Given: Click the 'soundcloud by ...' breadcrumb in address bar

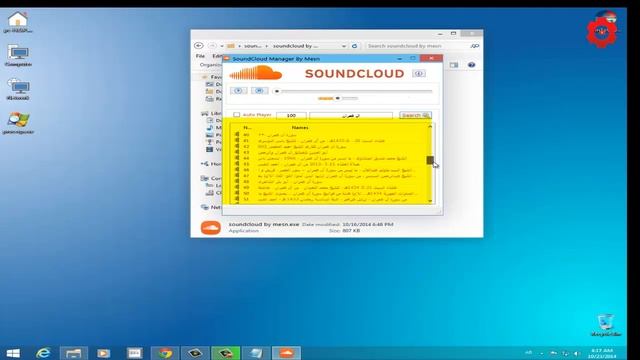Looking at the screenshot, I should pos(295,46).
